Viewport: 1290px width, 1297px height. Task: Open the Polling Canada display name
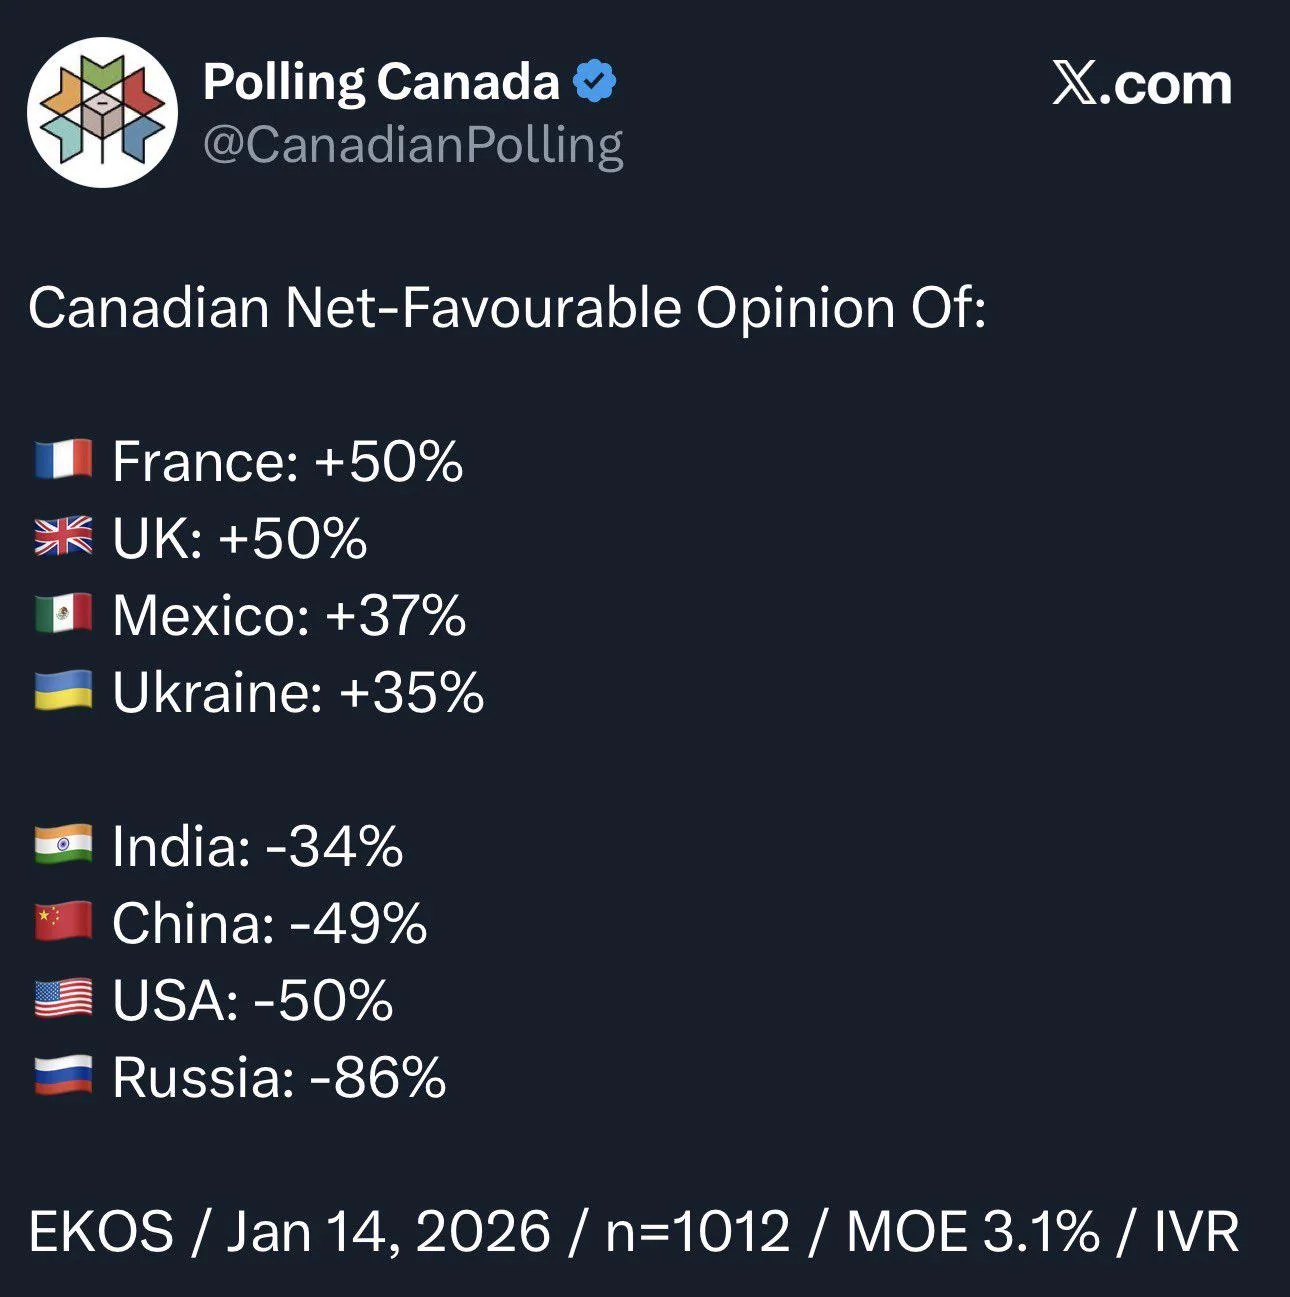[x=380, y=82]
